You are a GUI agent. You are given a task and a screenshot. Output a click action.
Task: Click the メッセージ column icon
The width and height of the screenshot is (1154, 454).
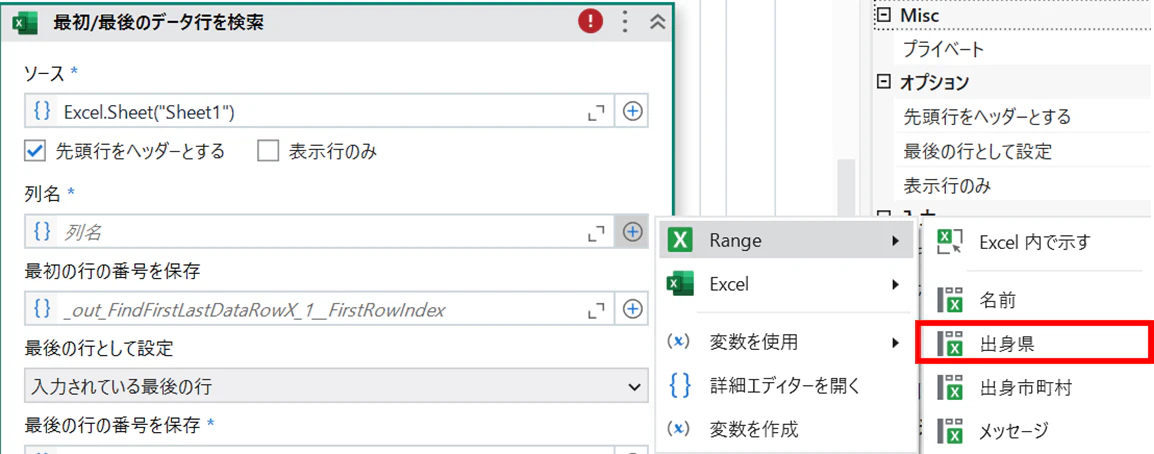click(950, 430)
